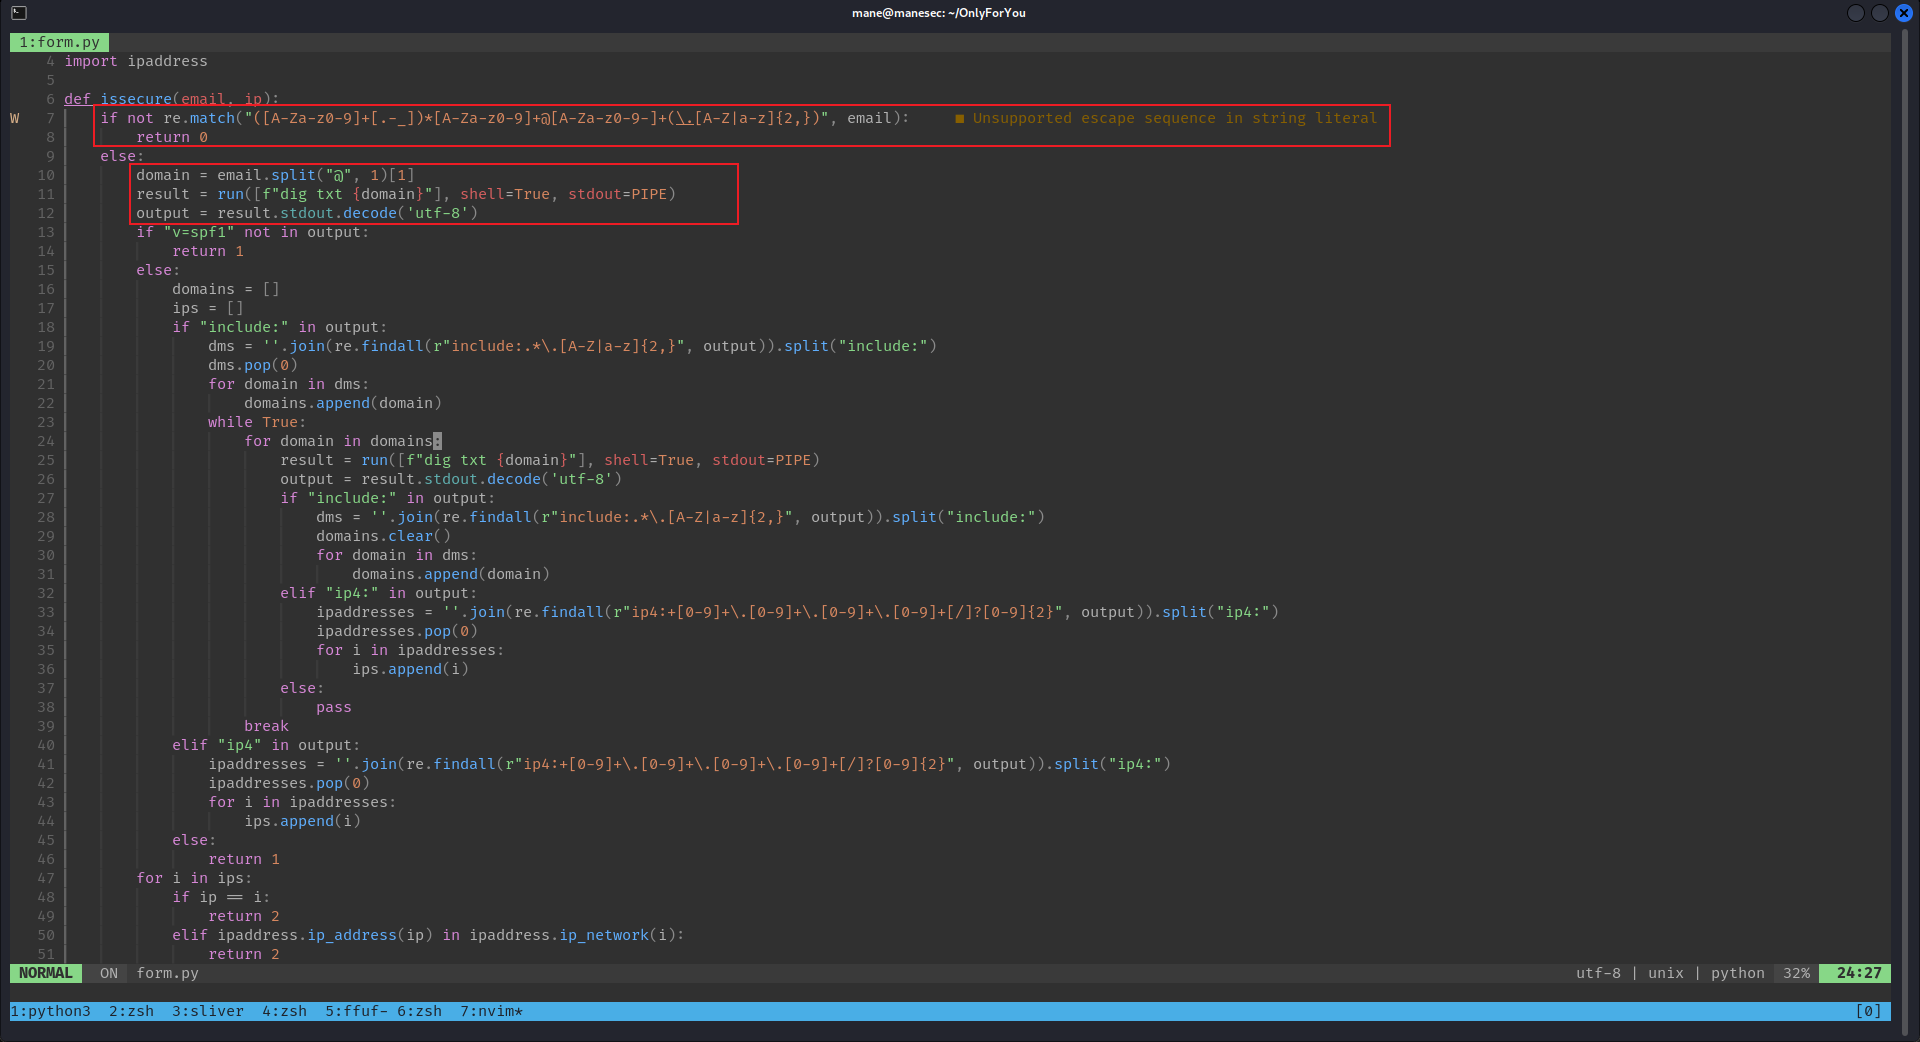Click dms.pop(0) on line 20

click(x=253, y=365)
